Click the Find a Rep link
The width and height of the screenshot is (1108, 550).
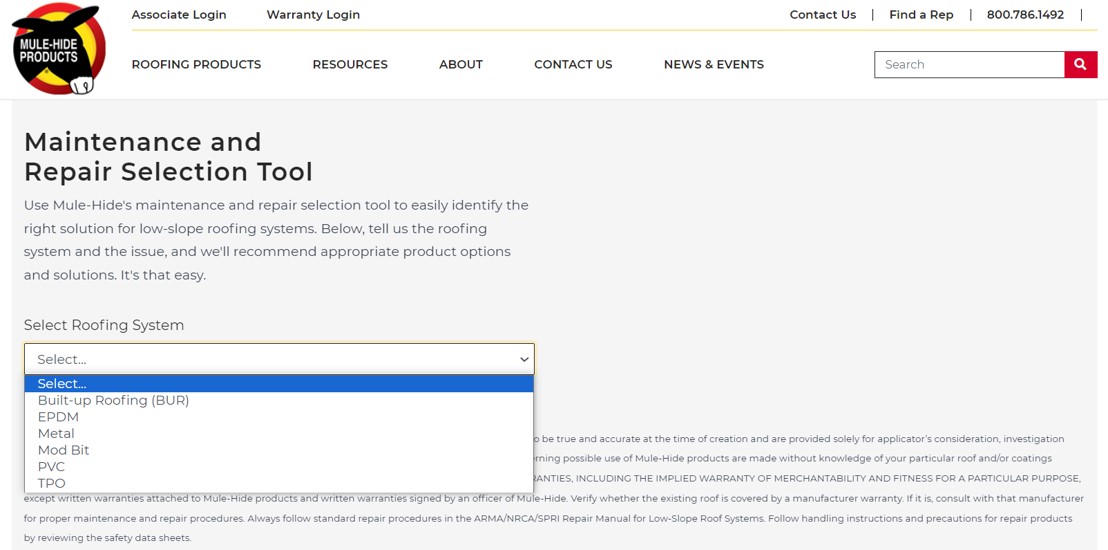[921, 15]
